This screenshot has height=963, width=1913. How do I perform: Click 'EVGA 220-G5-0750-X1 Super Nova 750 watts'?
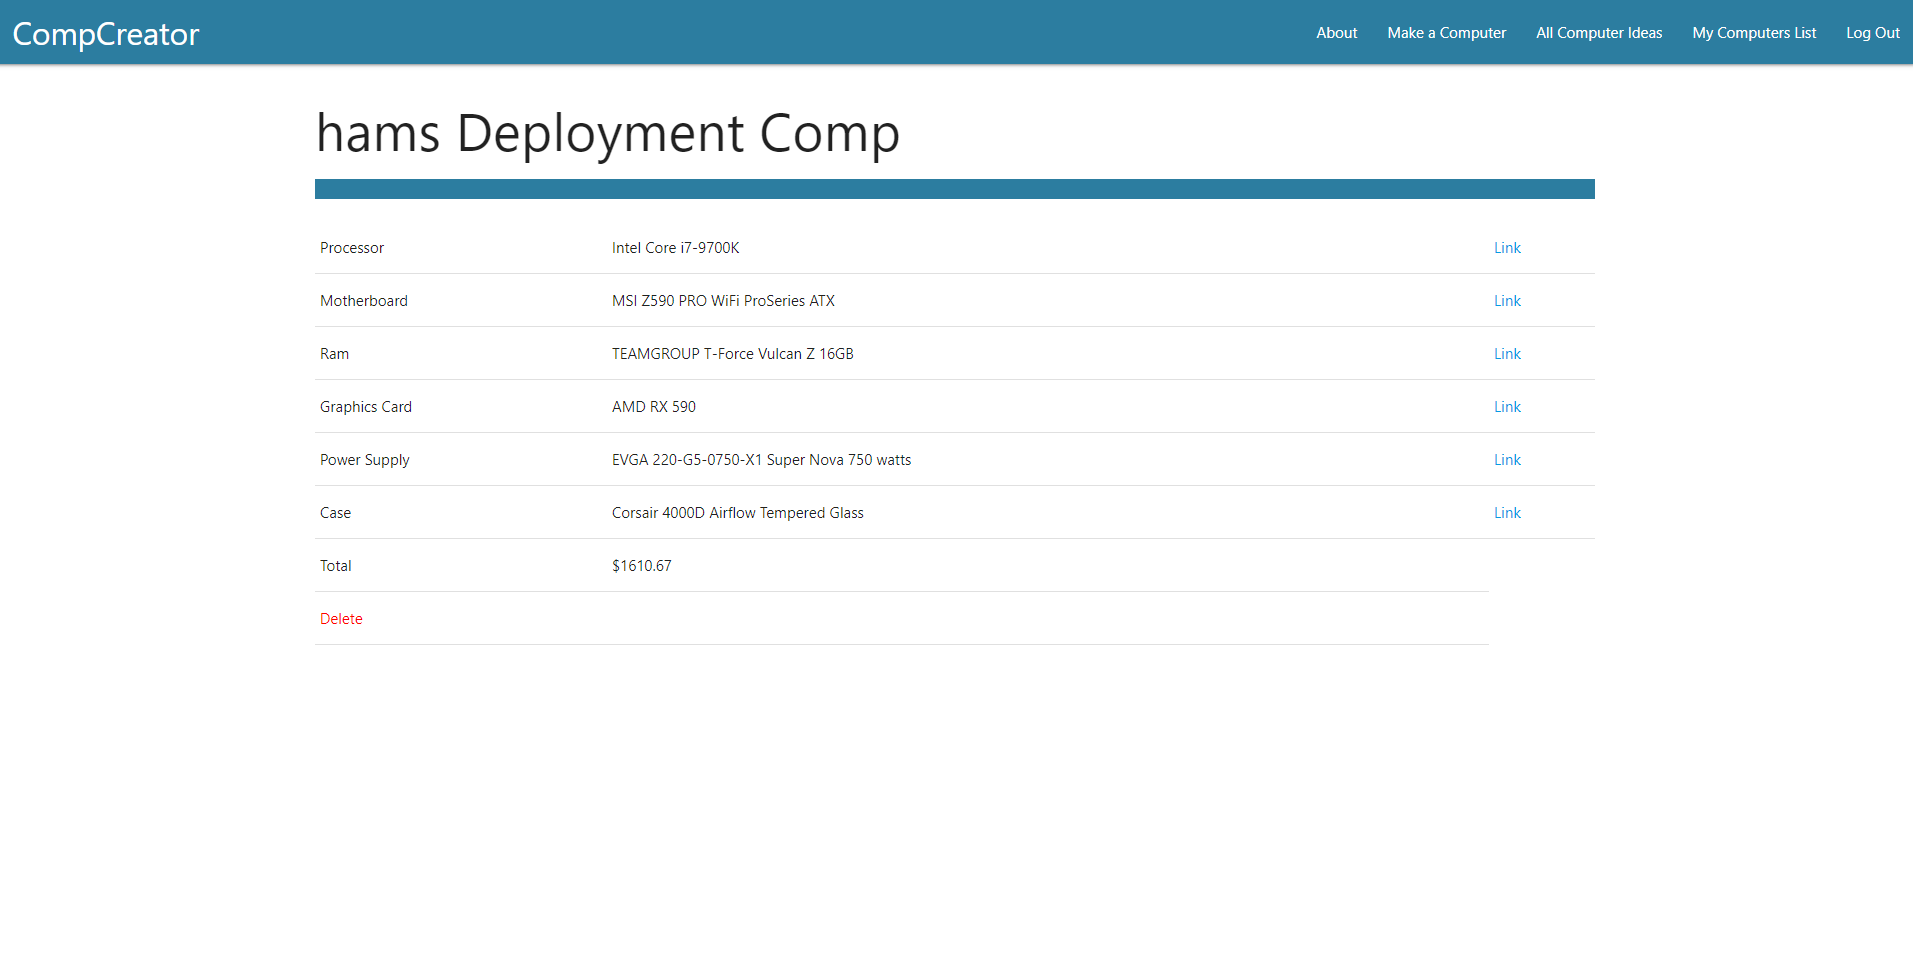(x=762, y=460)
